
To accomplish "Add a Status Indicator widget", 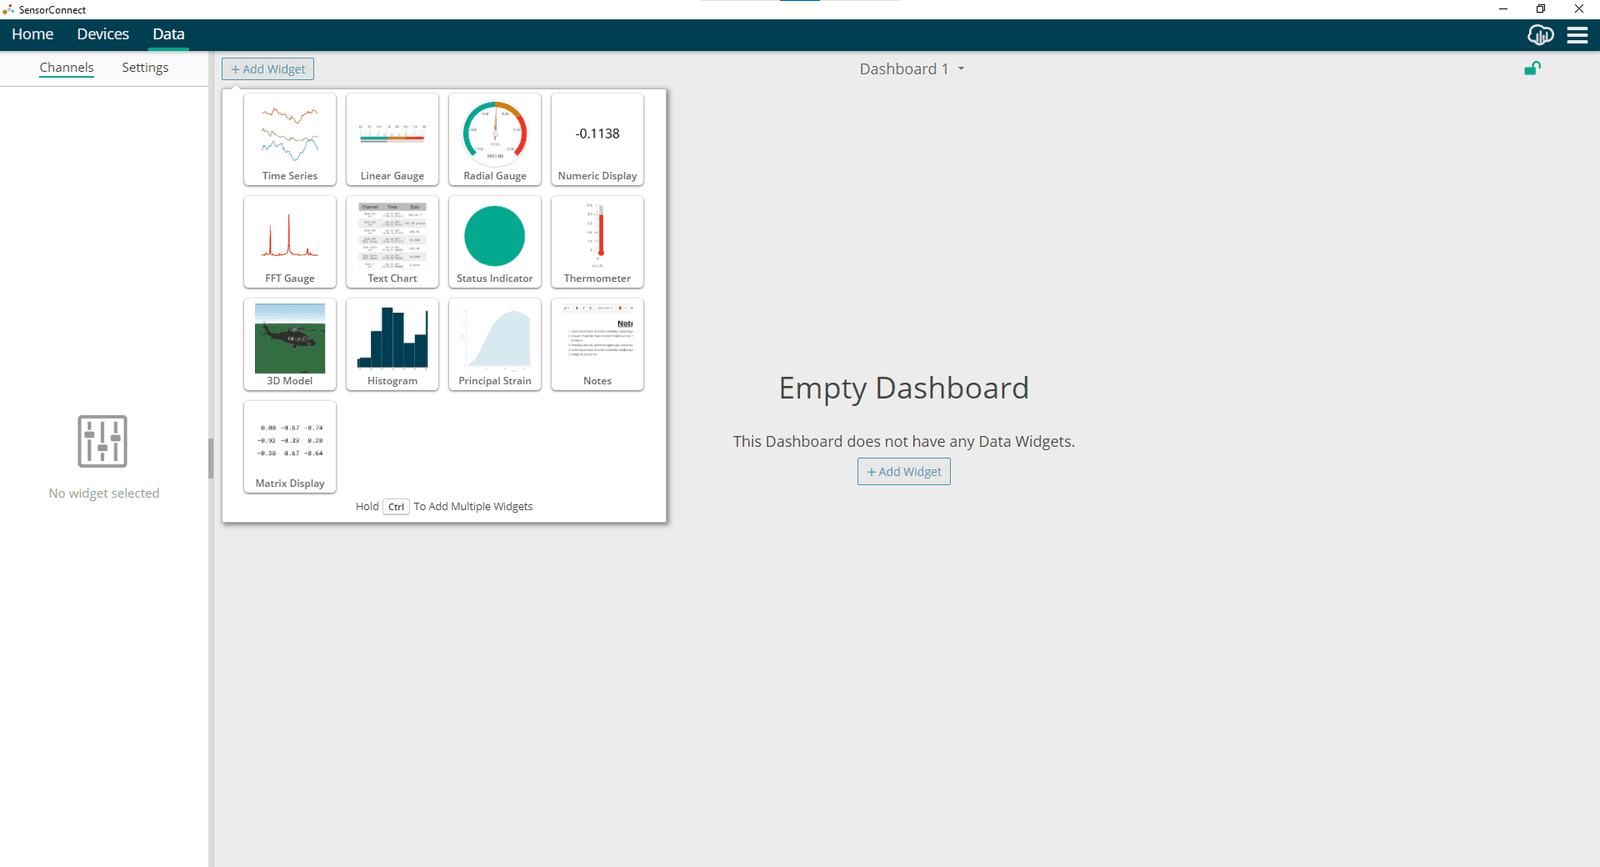I will click(495, 242).
